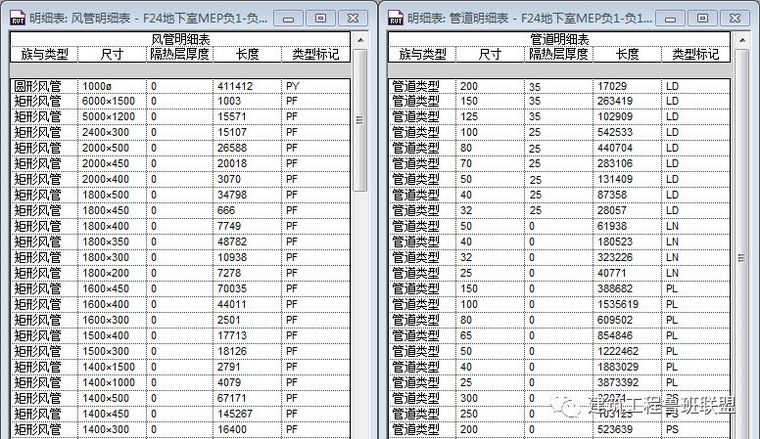Click the pipe length value 131409
This screenshot has width=760, height=439.
(615, 179)
